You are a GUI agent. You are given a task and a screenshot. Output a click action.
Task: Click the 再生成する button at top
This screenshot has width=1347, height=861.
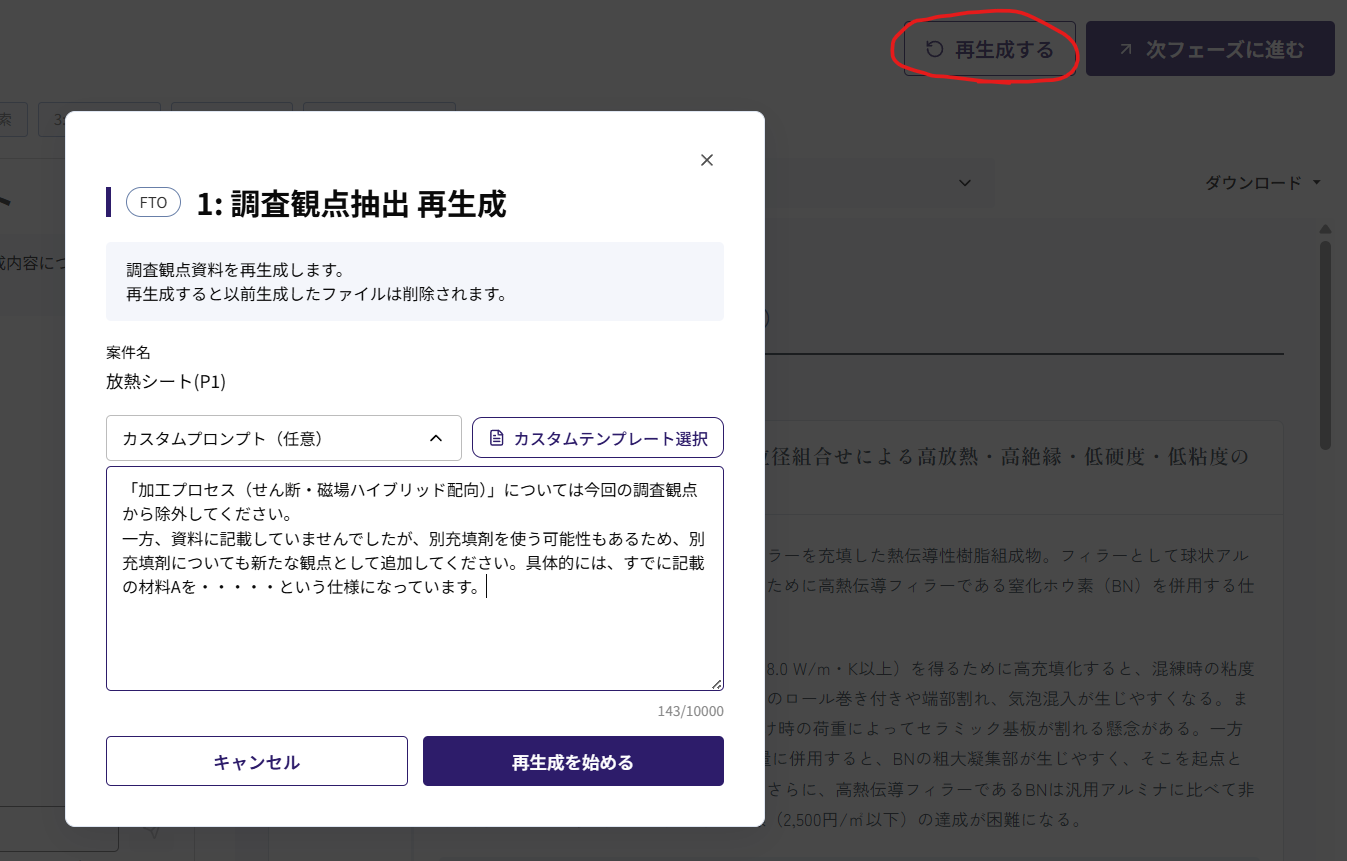(990, 49)
